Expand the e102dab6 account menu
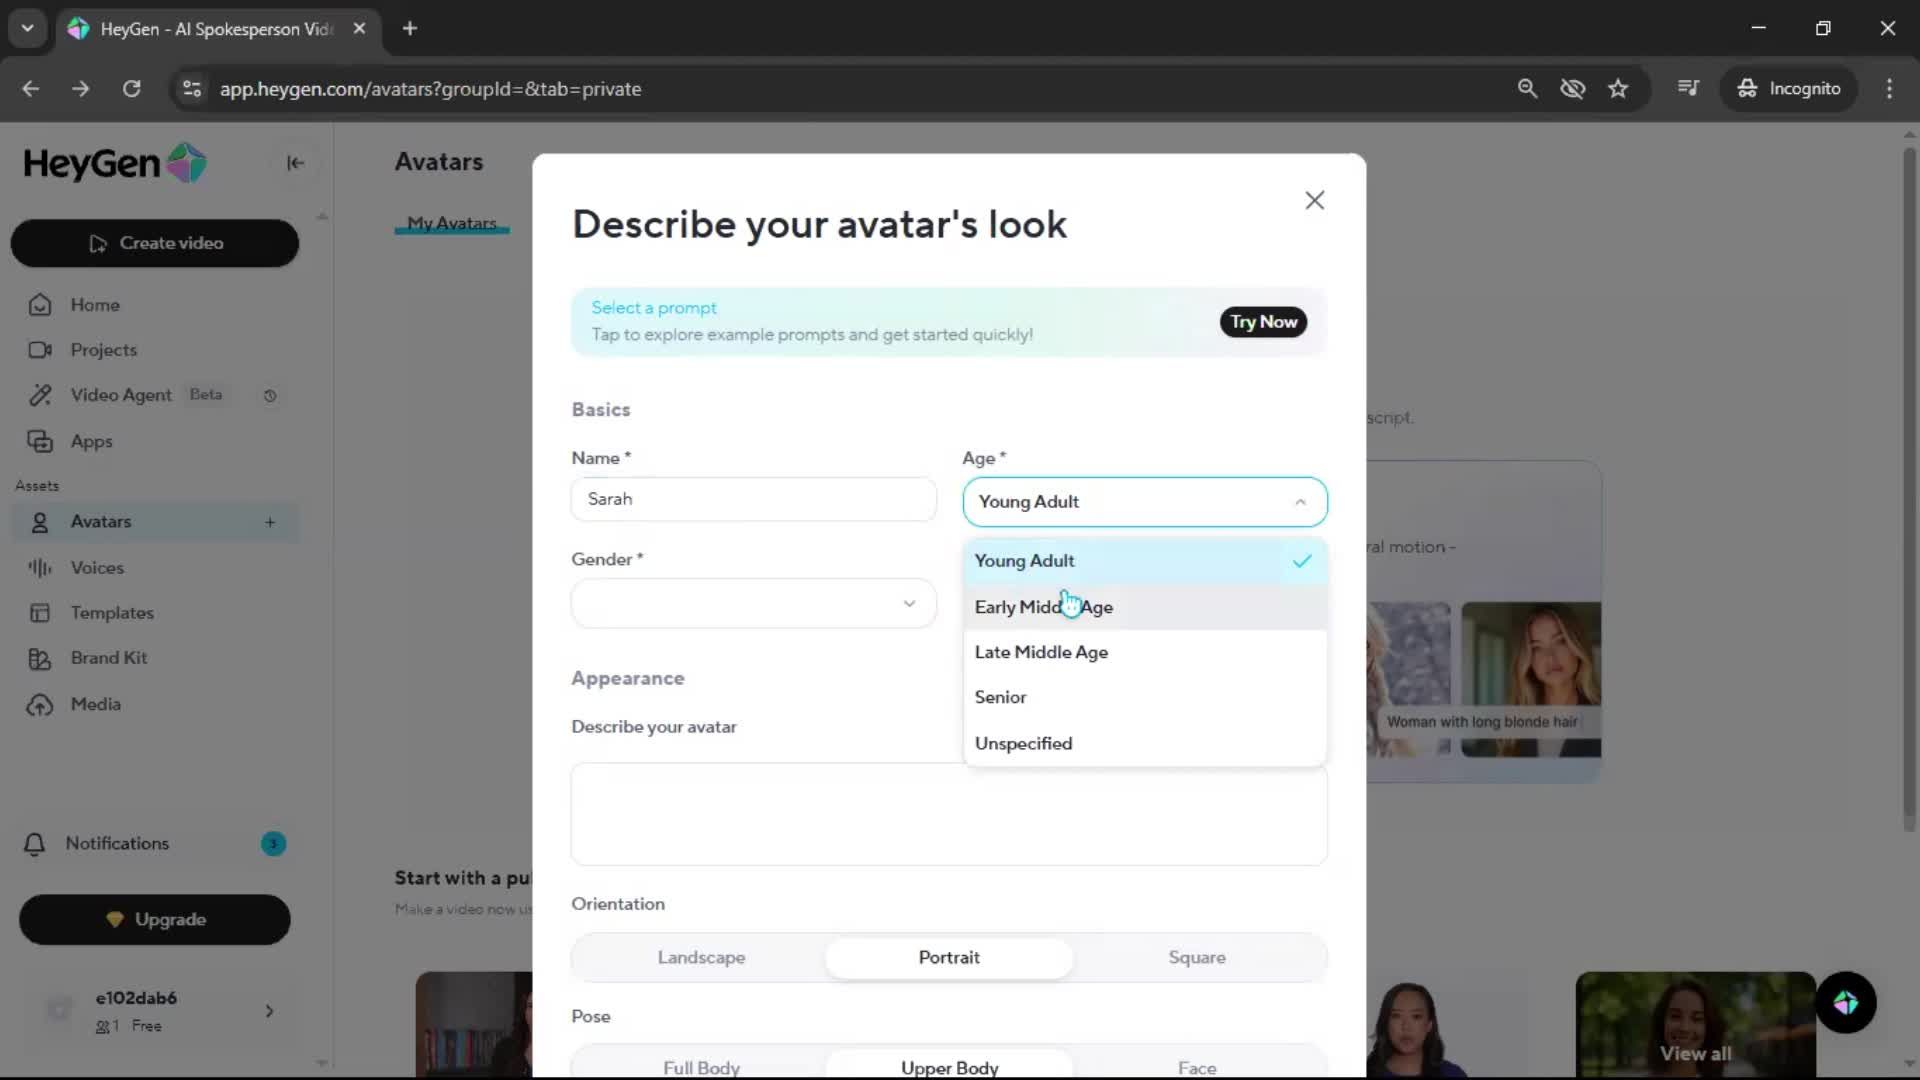Screen dimensions: 1920x1080 coord(269,1011)
